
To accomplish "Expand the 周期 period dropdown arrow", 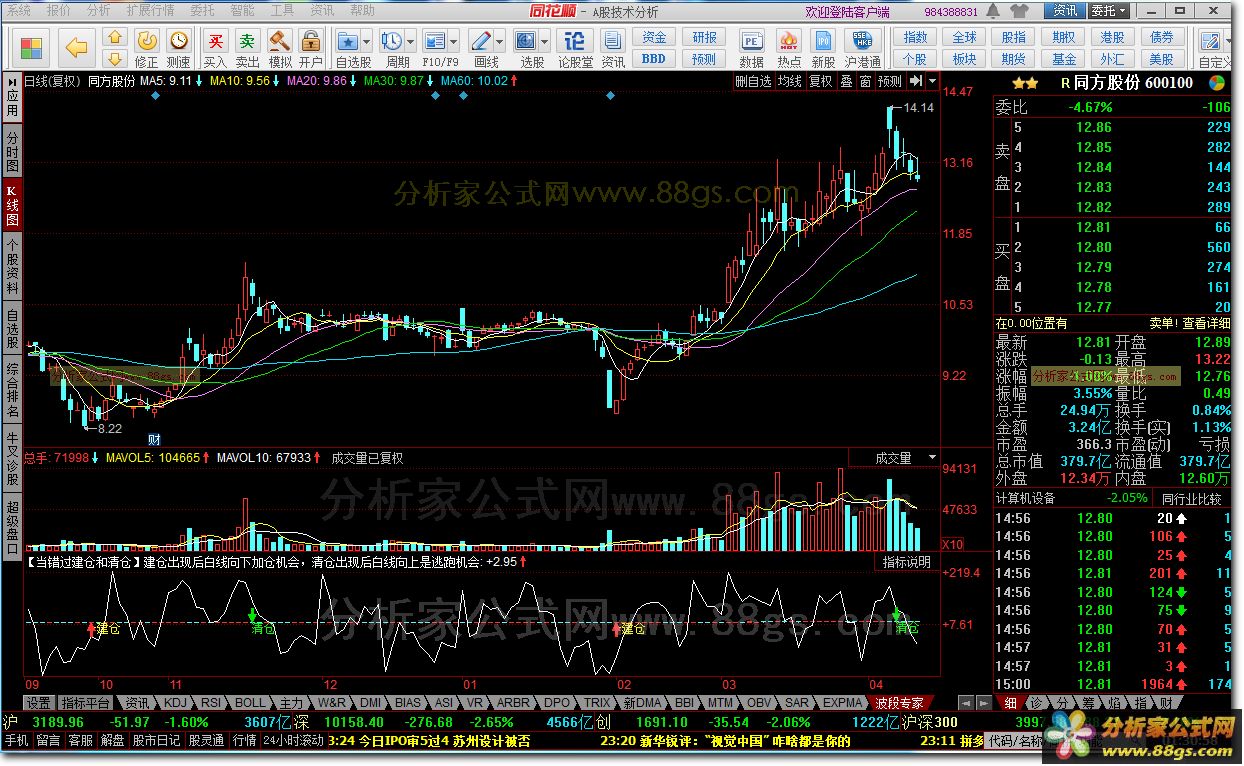I will 410,41.
